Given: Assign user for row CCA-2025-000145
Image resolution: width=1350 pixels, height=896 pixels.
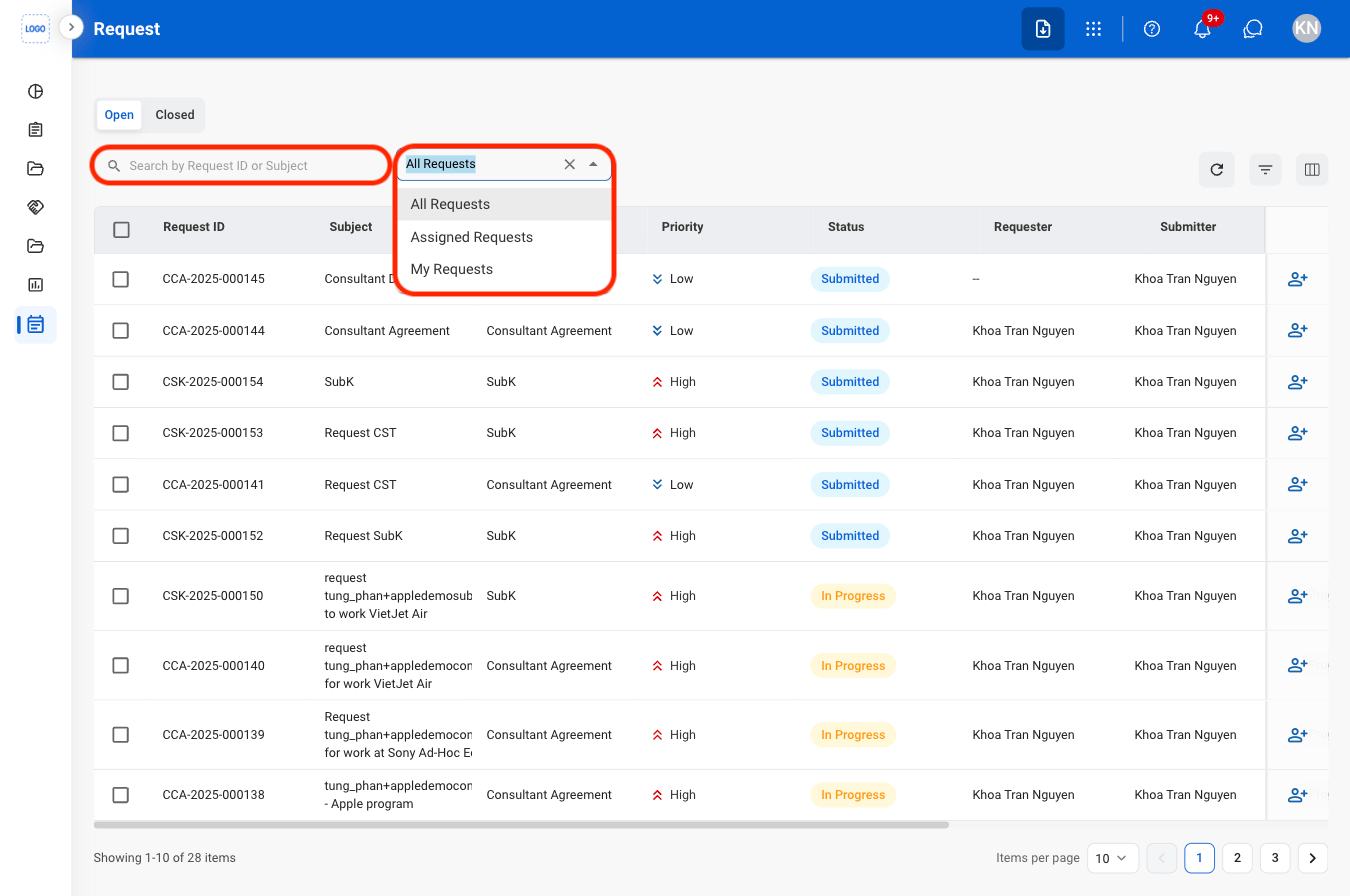Looking at the screenshot, I should 1298,279.
